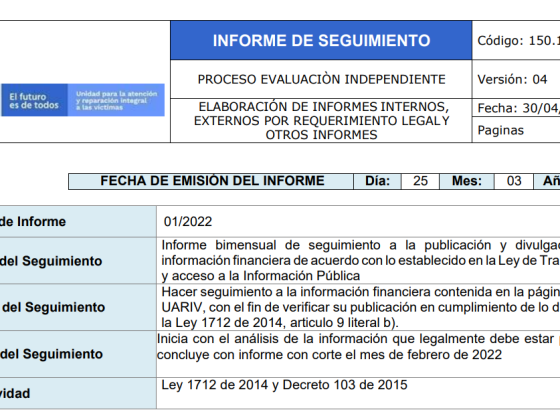Click the 'Paginas' cell

click(516, 130)
